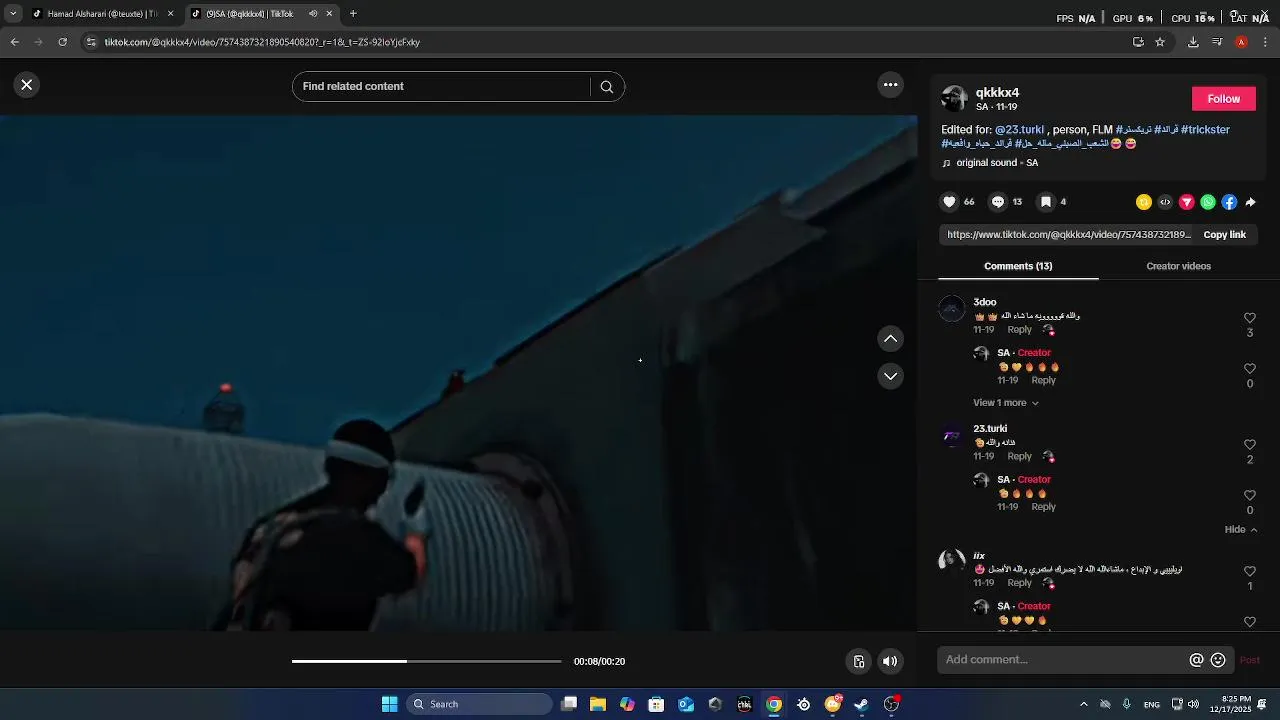Like 23.turki's comment
This screenshot has width=1280, height=720.
click(1249, 445)
